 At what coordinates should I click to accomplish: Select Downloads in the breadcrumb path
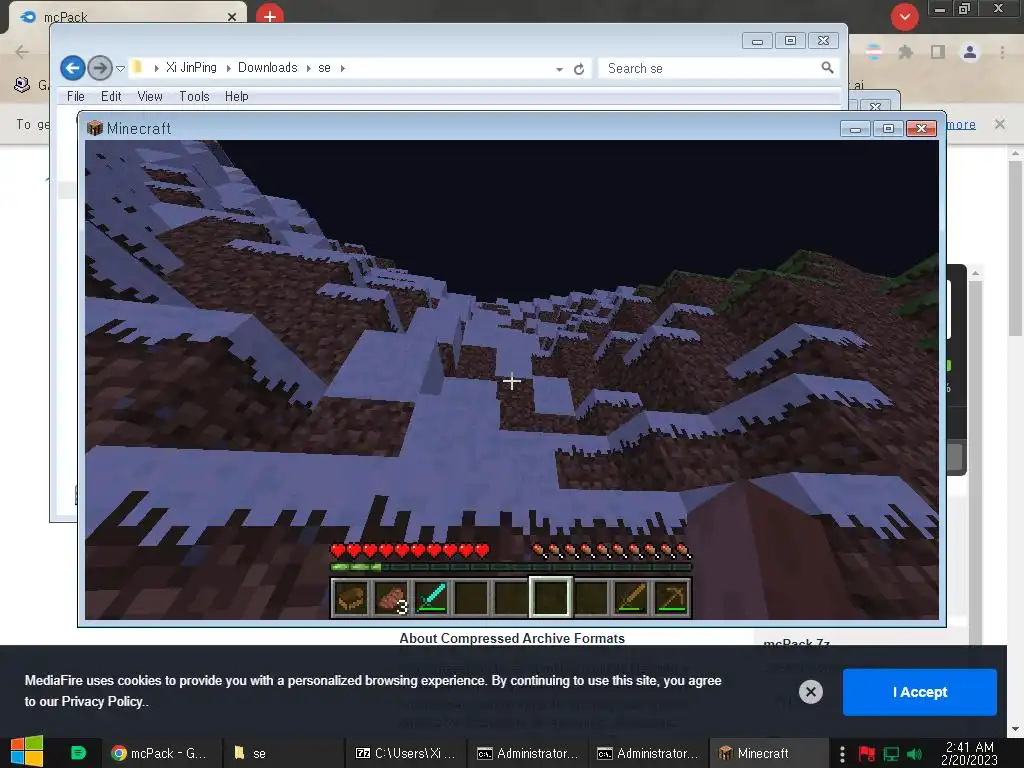(267, 67)
